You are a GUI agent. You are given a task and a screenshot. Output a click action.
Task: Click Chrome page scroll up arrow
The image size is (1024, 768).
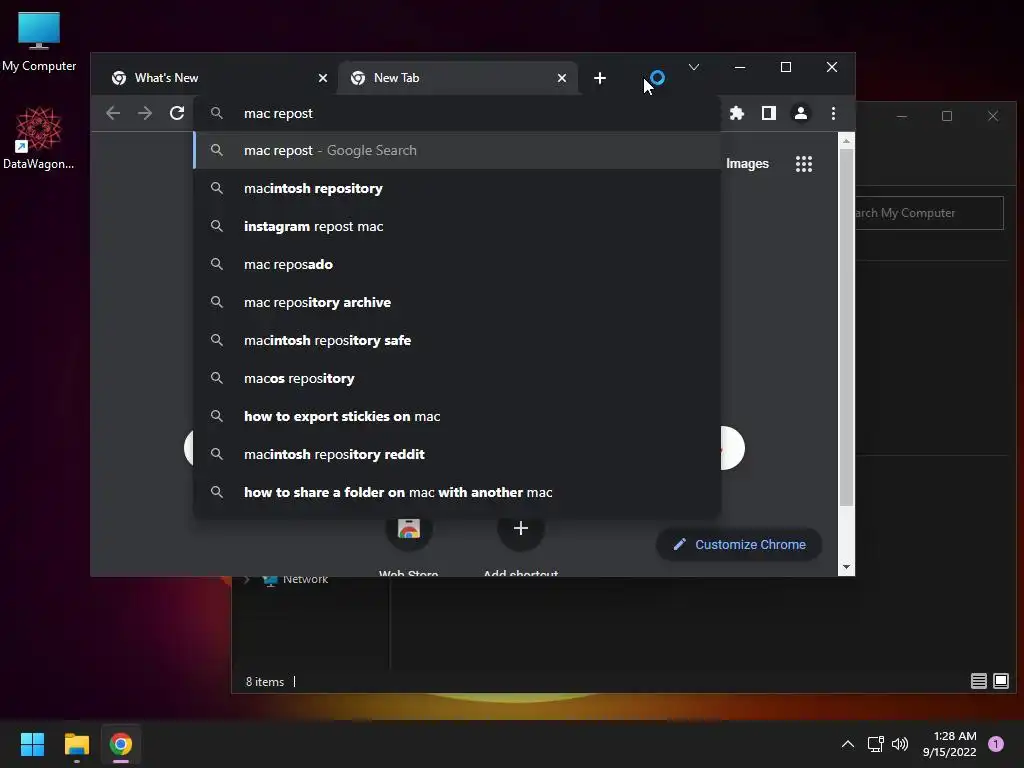coord(846,140)
